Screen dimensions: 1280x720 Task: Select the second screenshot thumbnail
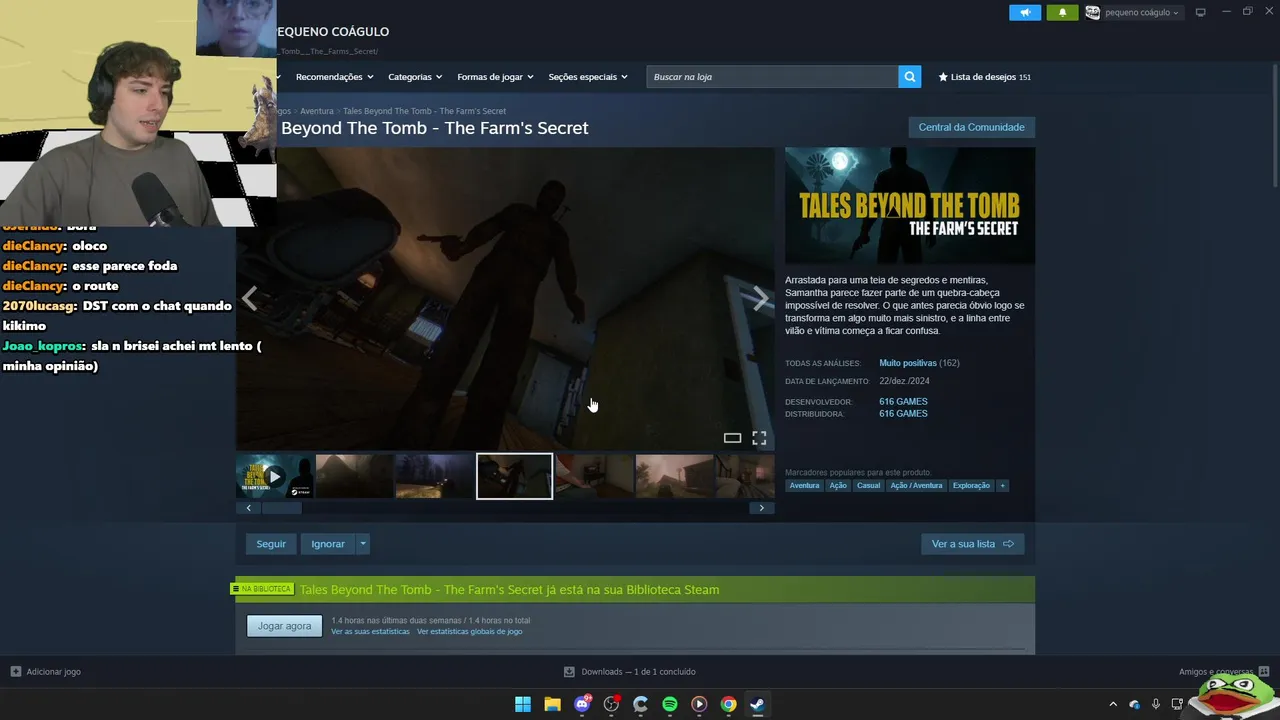[354, 476]
